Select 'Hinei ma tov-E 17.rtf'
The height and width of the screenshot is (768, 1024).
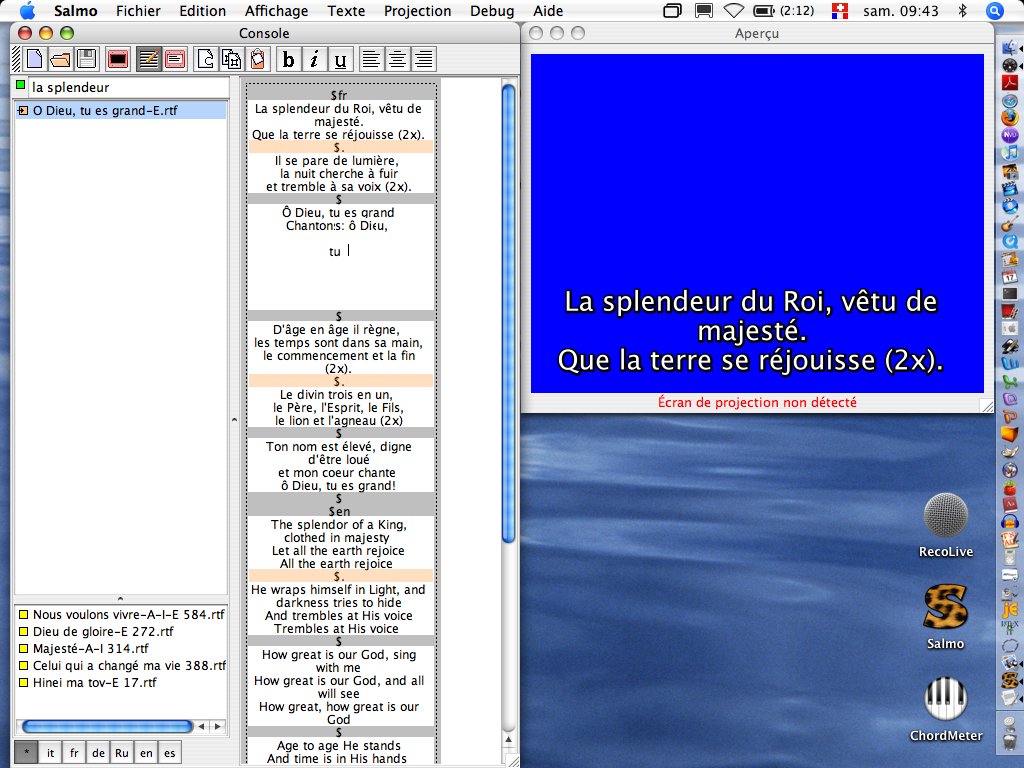[x=121, y=682]
